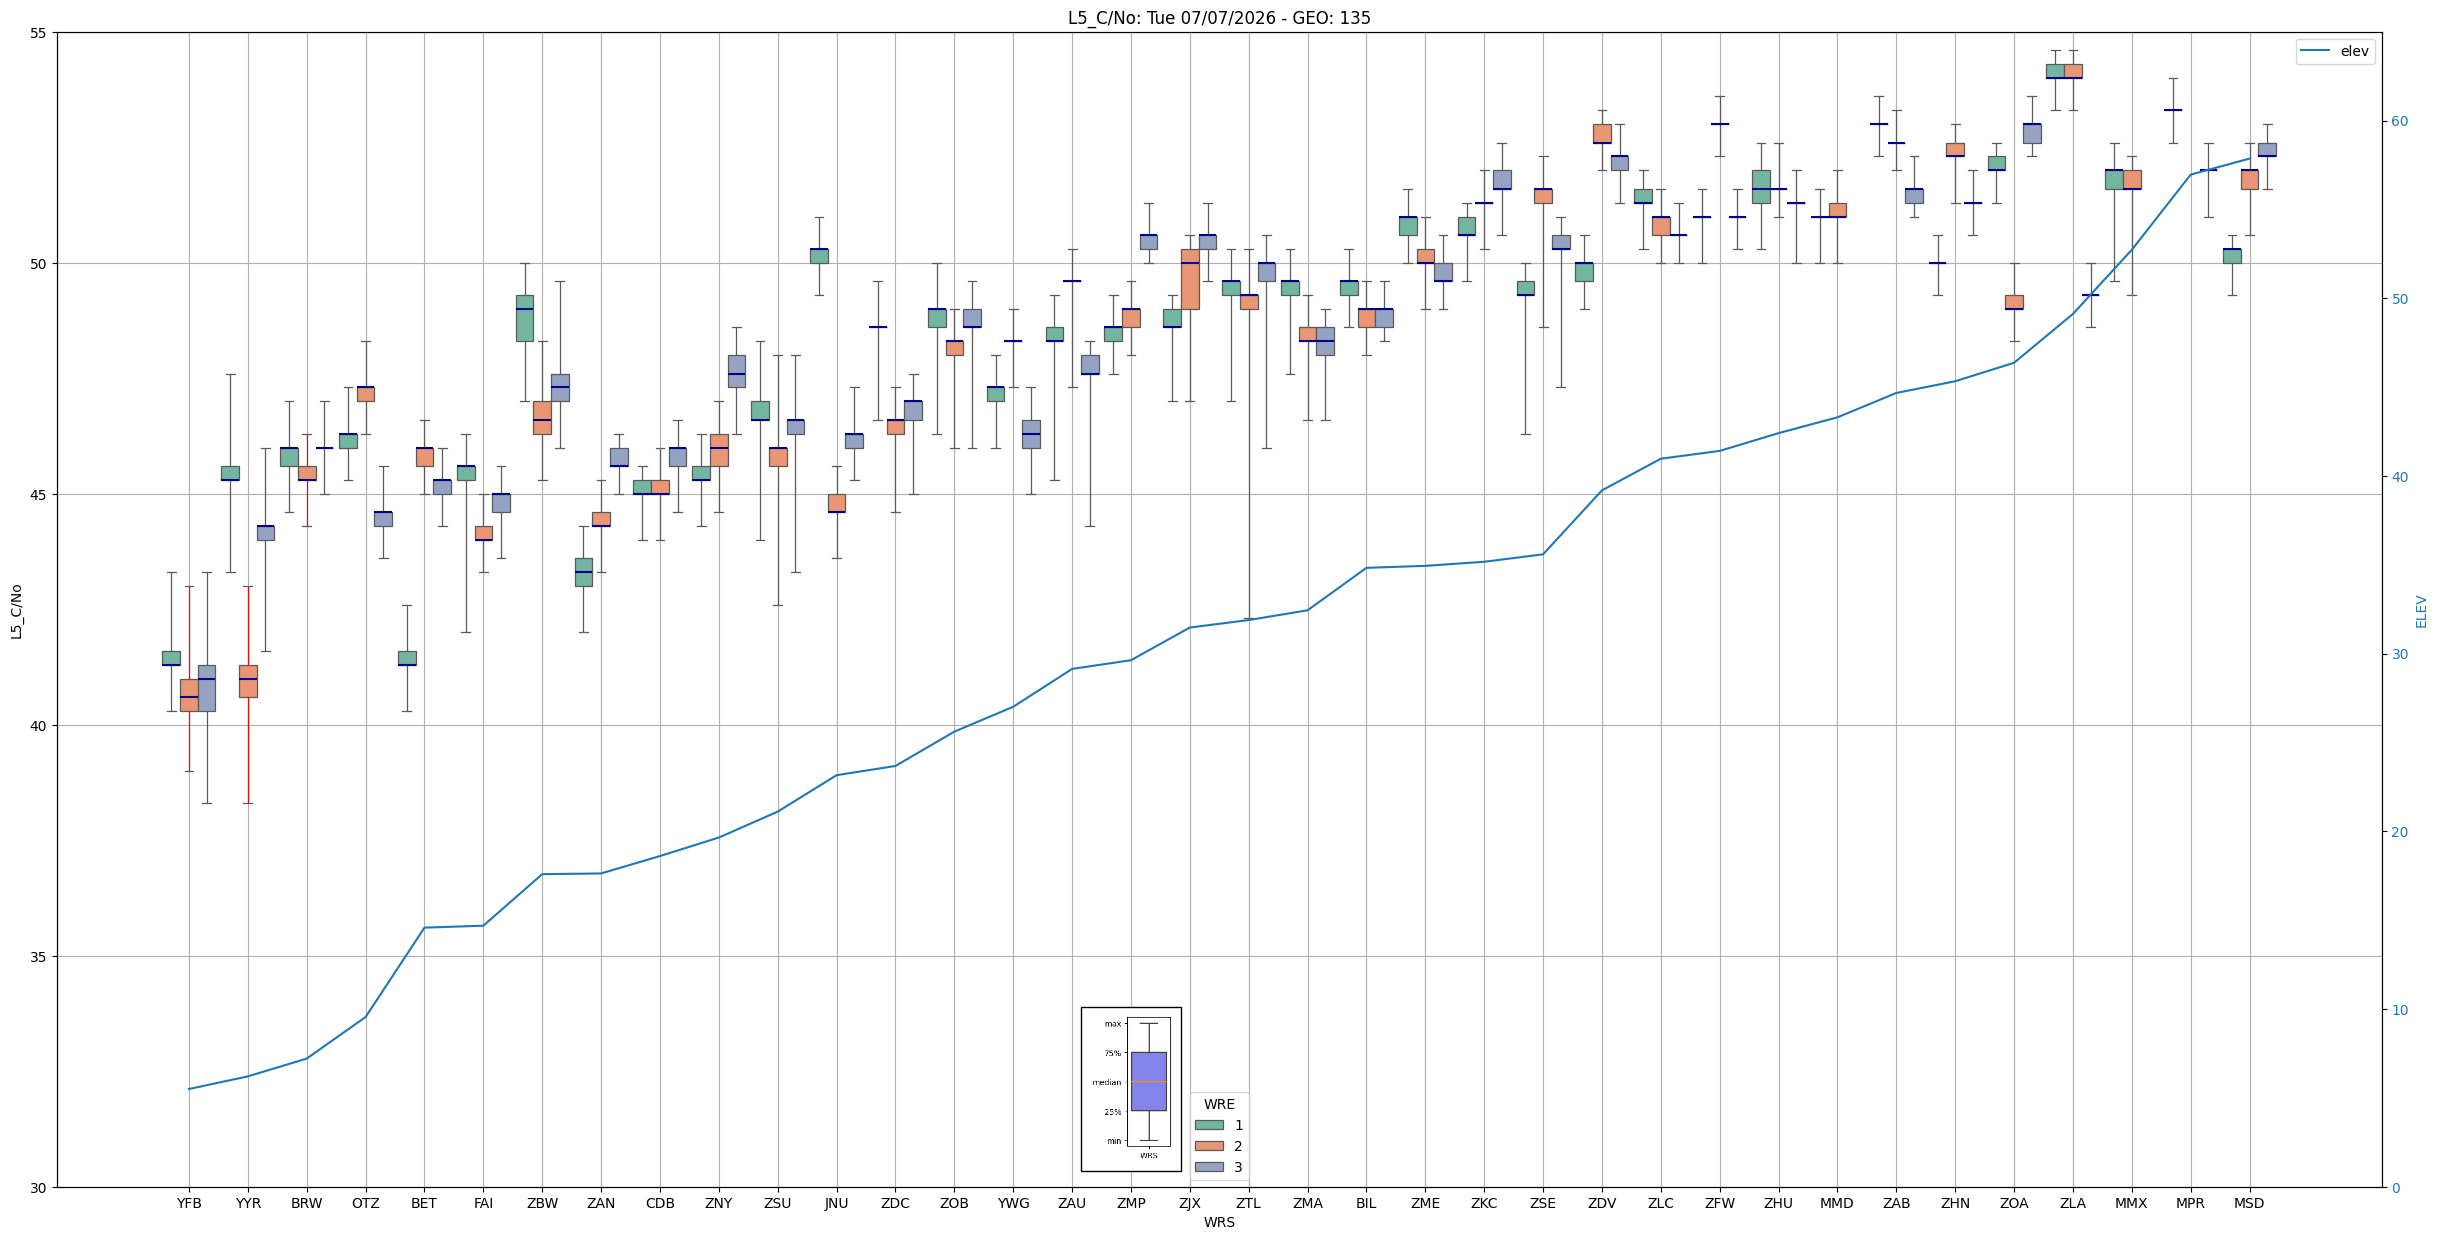The height and width of the screenshot is (1240, 2438).
Task: Click the MPR station tick label
Action: click(x=2190, y=1203)
